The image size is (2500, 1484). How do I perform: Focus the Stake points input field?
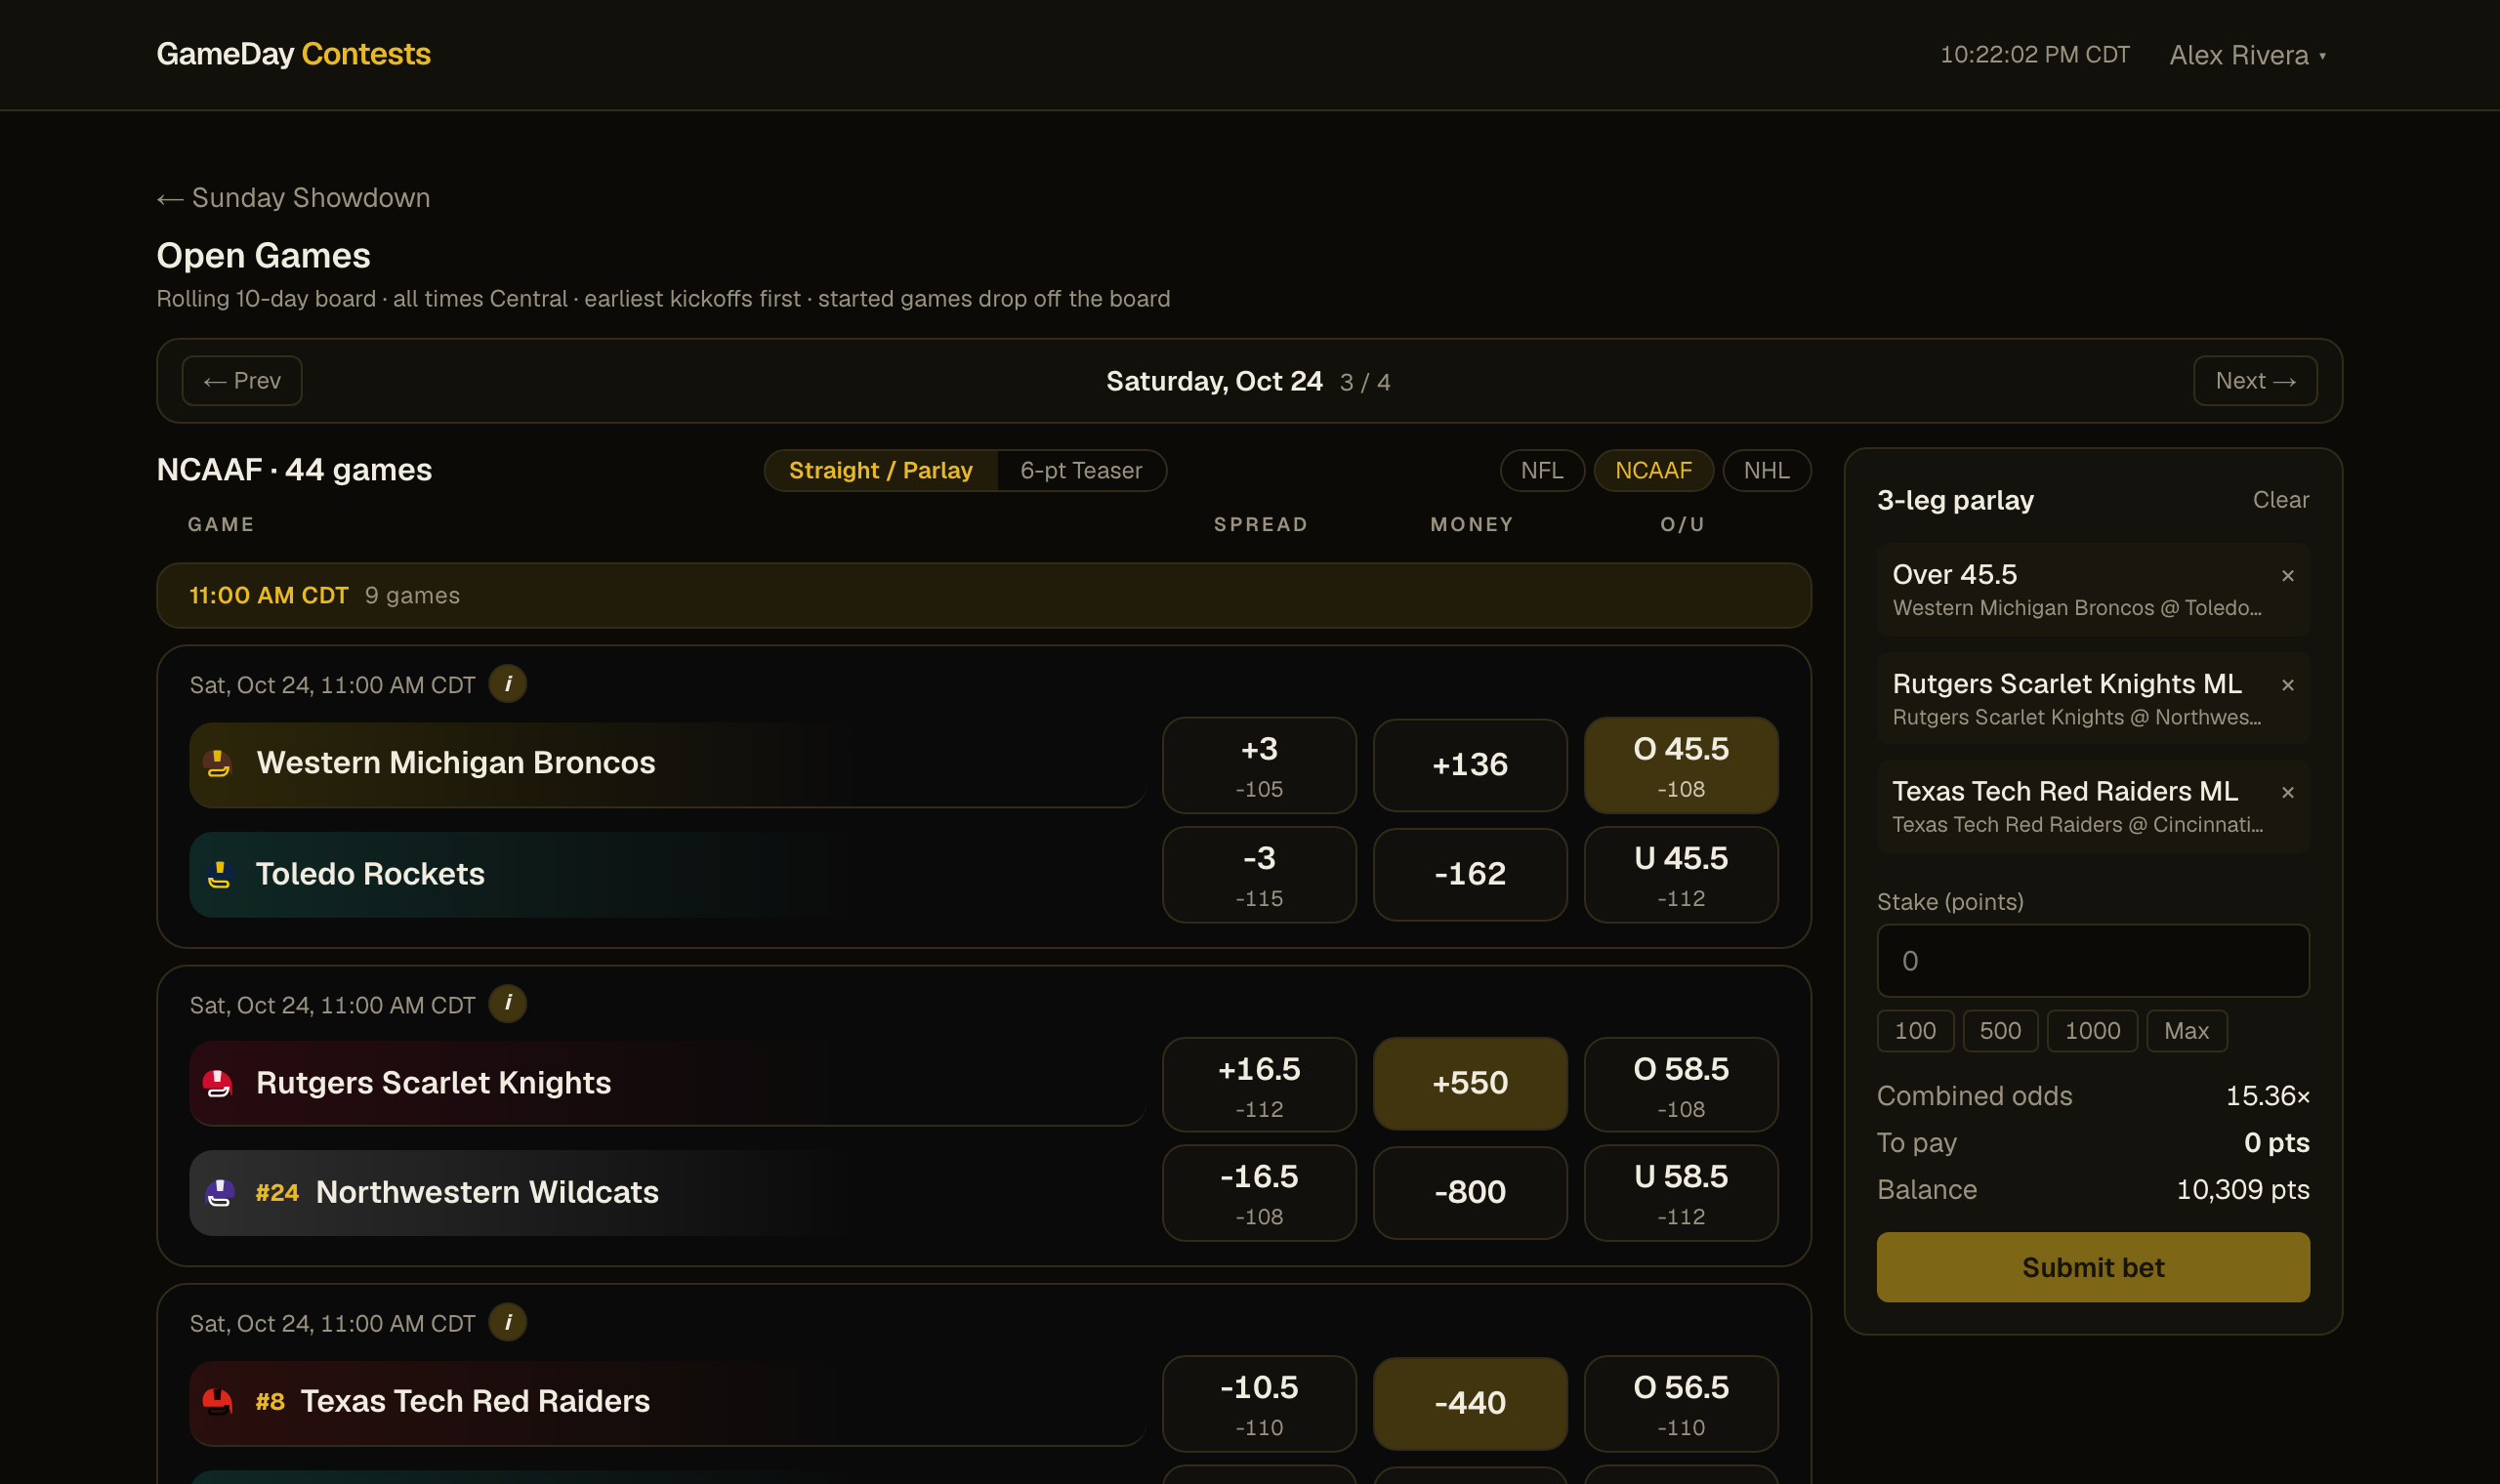click(x=2092, y=960)
